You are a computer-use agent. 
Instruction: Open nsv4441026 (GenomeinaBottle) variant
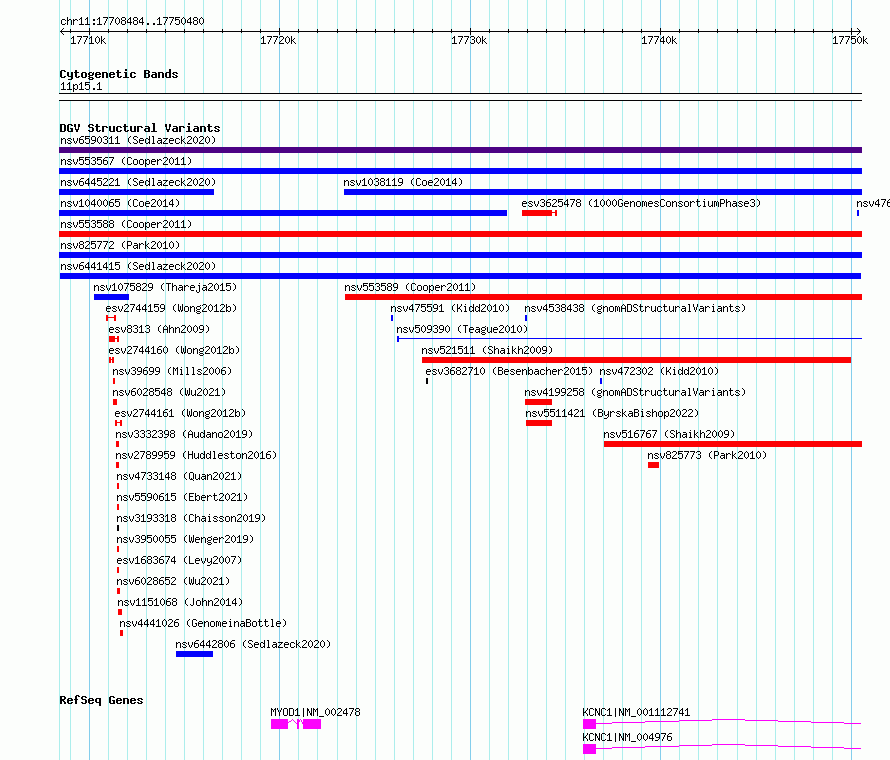pyautogui.click(x=203, y=623)
